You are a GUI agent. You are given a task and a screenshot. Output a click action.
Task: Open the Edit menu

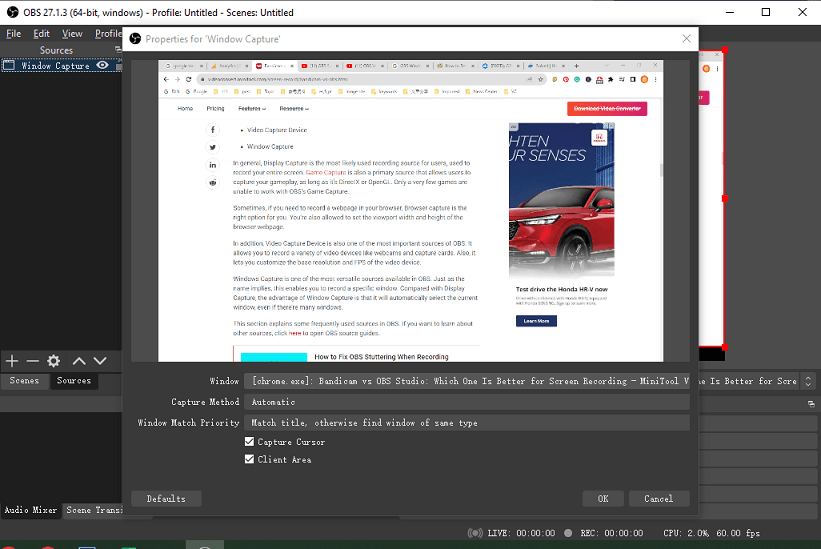(41, 33)
